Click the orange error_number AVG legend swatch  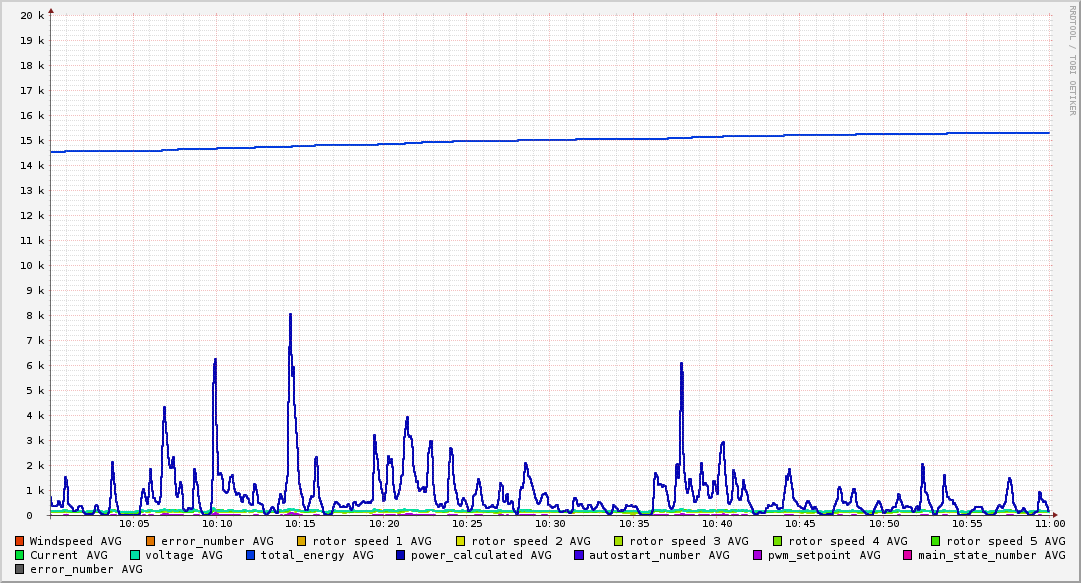point(150,542)
